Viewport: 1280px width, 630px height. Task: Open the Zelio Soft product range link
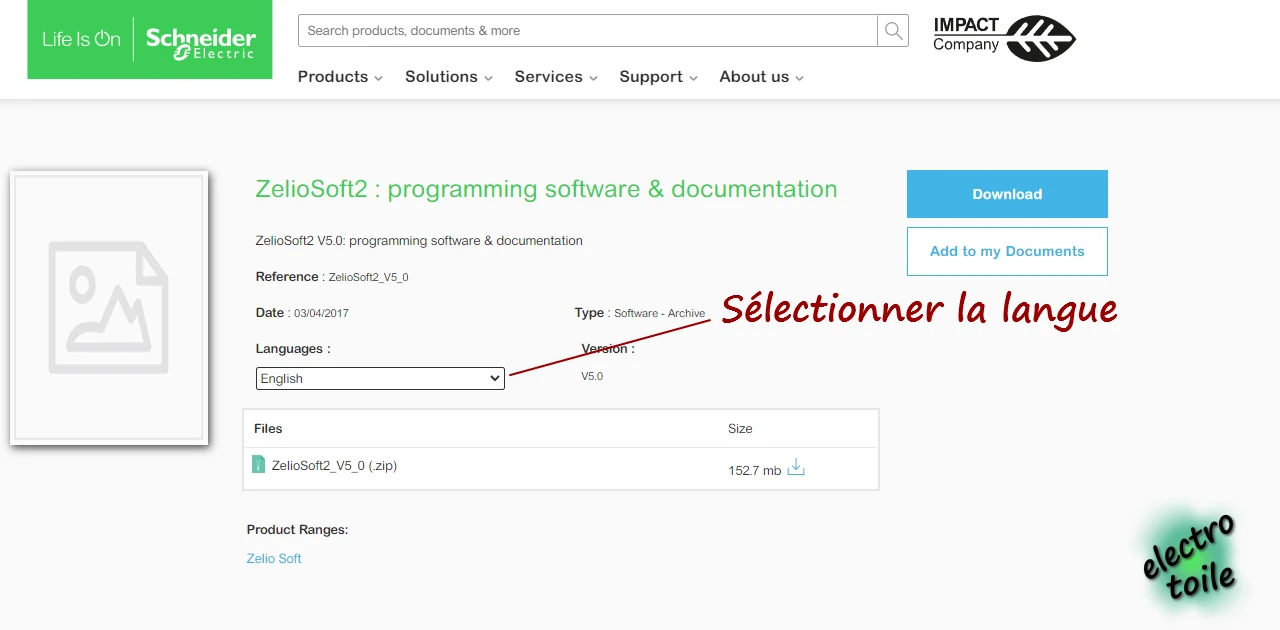(x=274, y=559)
